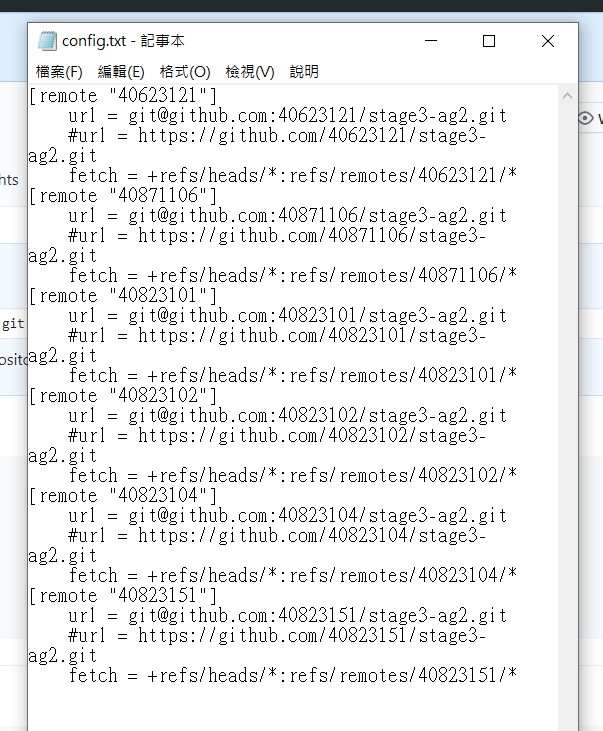The width and height of the screenshot is (603, 731).
Task: Click the git@github.com:40823101 url line
Action: (288, 316)
